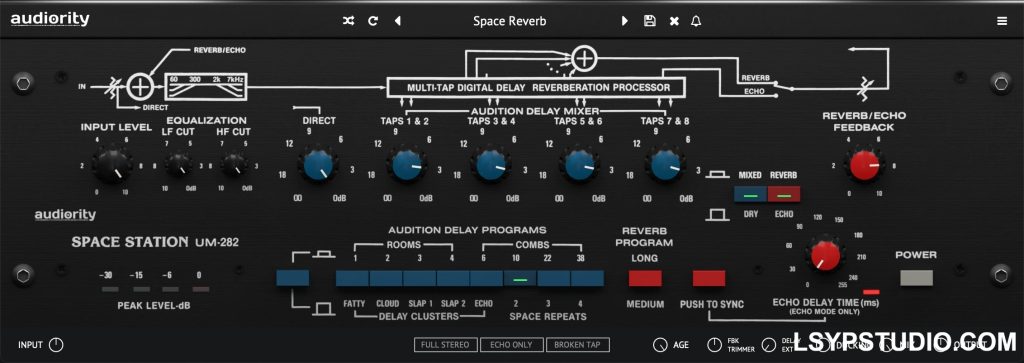Click the Age knob in bottom bar
Screen dimensions: 1024x363
tap(660, 345)
